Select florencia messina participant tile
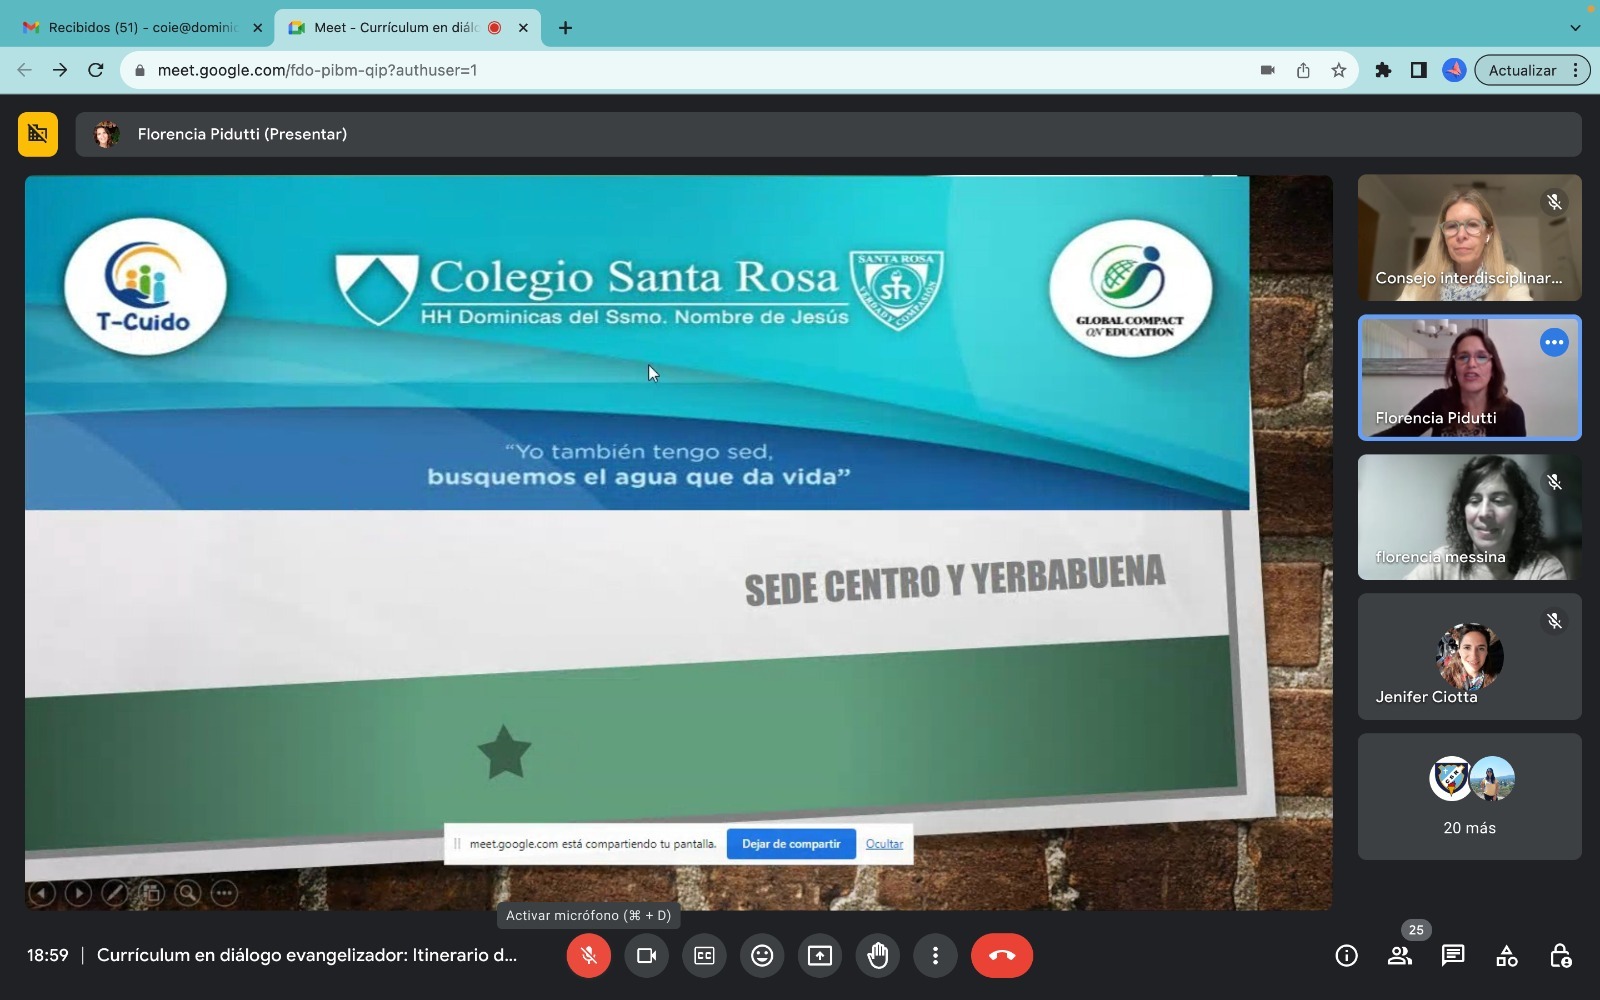The image size is (1600, 1000). tap(1469, 517)
